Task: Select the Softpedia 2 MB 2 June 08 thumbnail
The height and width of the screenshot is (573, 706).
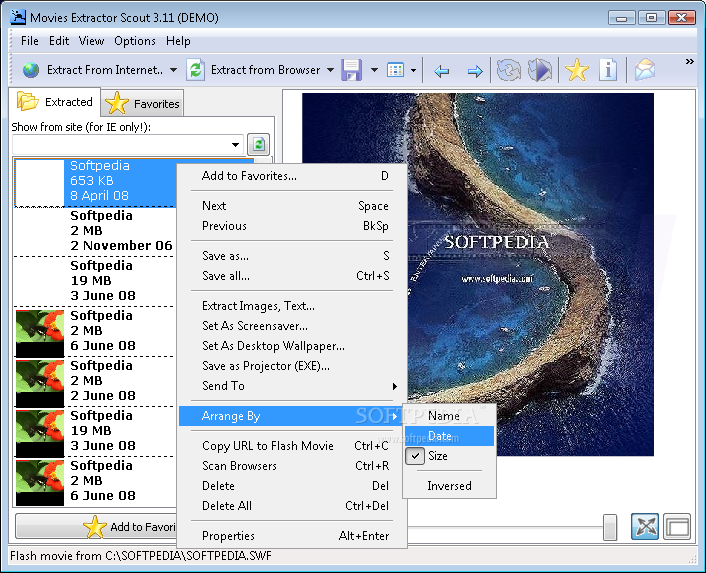Action: pos(40,383)
